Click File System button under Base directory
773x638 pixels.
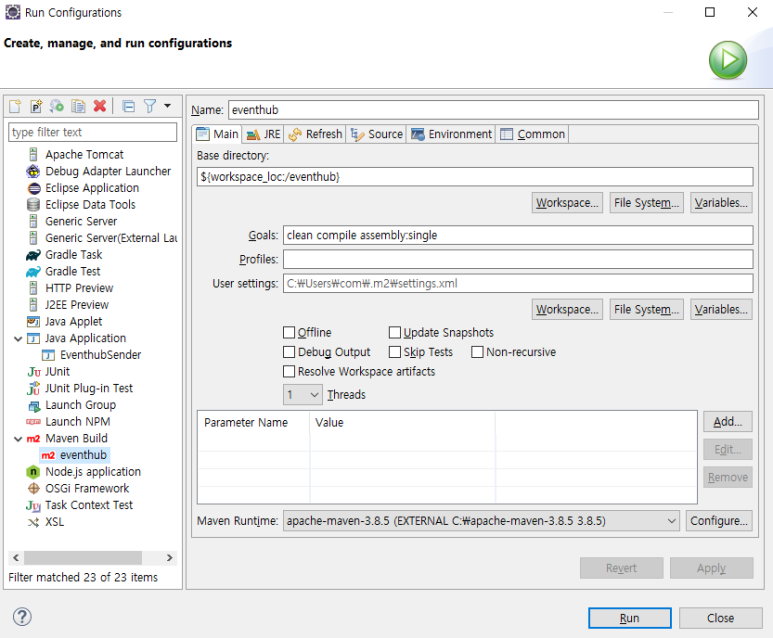point(646,203)
